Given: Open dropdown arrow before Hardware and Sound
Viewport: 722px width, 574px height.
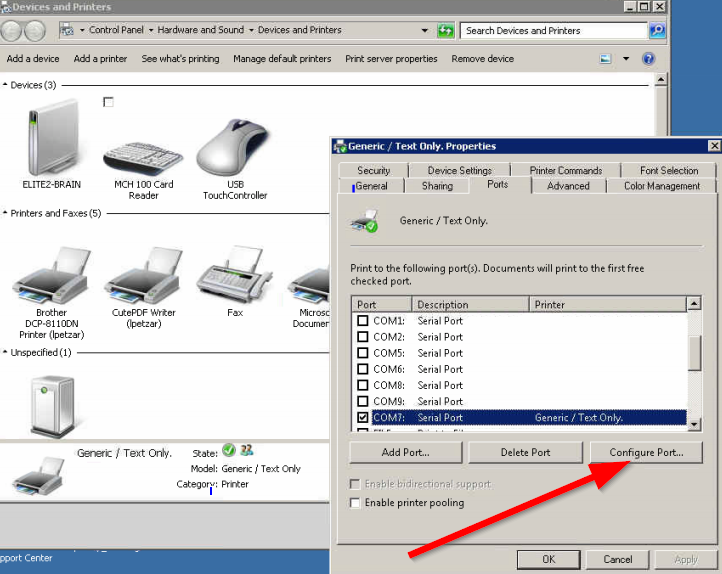Looking at the screenshot, I should click(151, 30).
